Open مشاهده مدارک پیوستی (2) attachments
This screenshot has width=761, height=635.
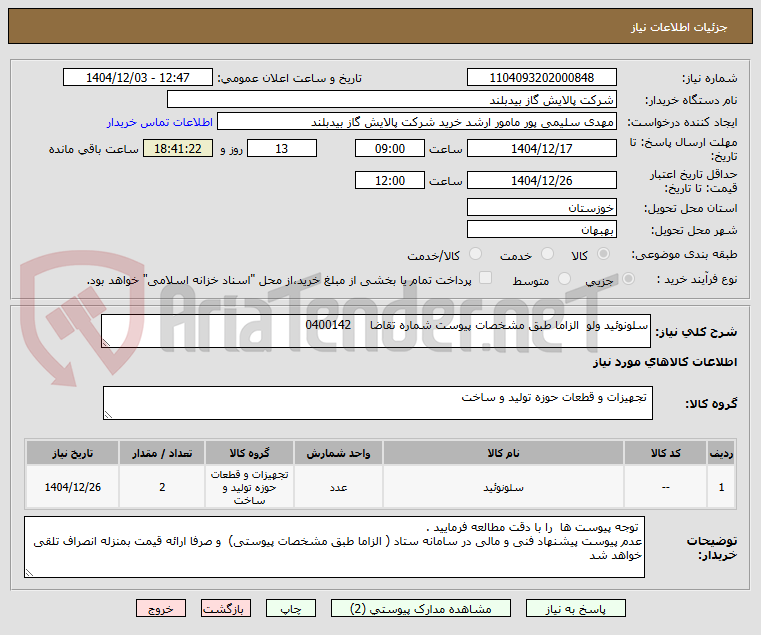coord(421,608)
